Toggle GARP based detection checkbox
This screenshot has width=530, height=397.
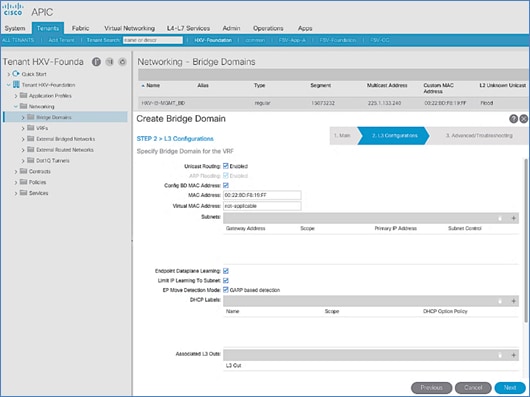[x=226, y=290]
